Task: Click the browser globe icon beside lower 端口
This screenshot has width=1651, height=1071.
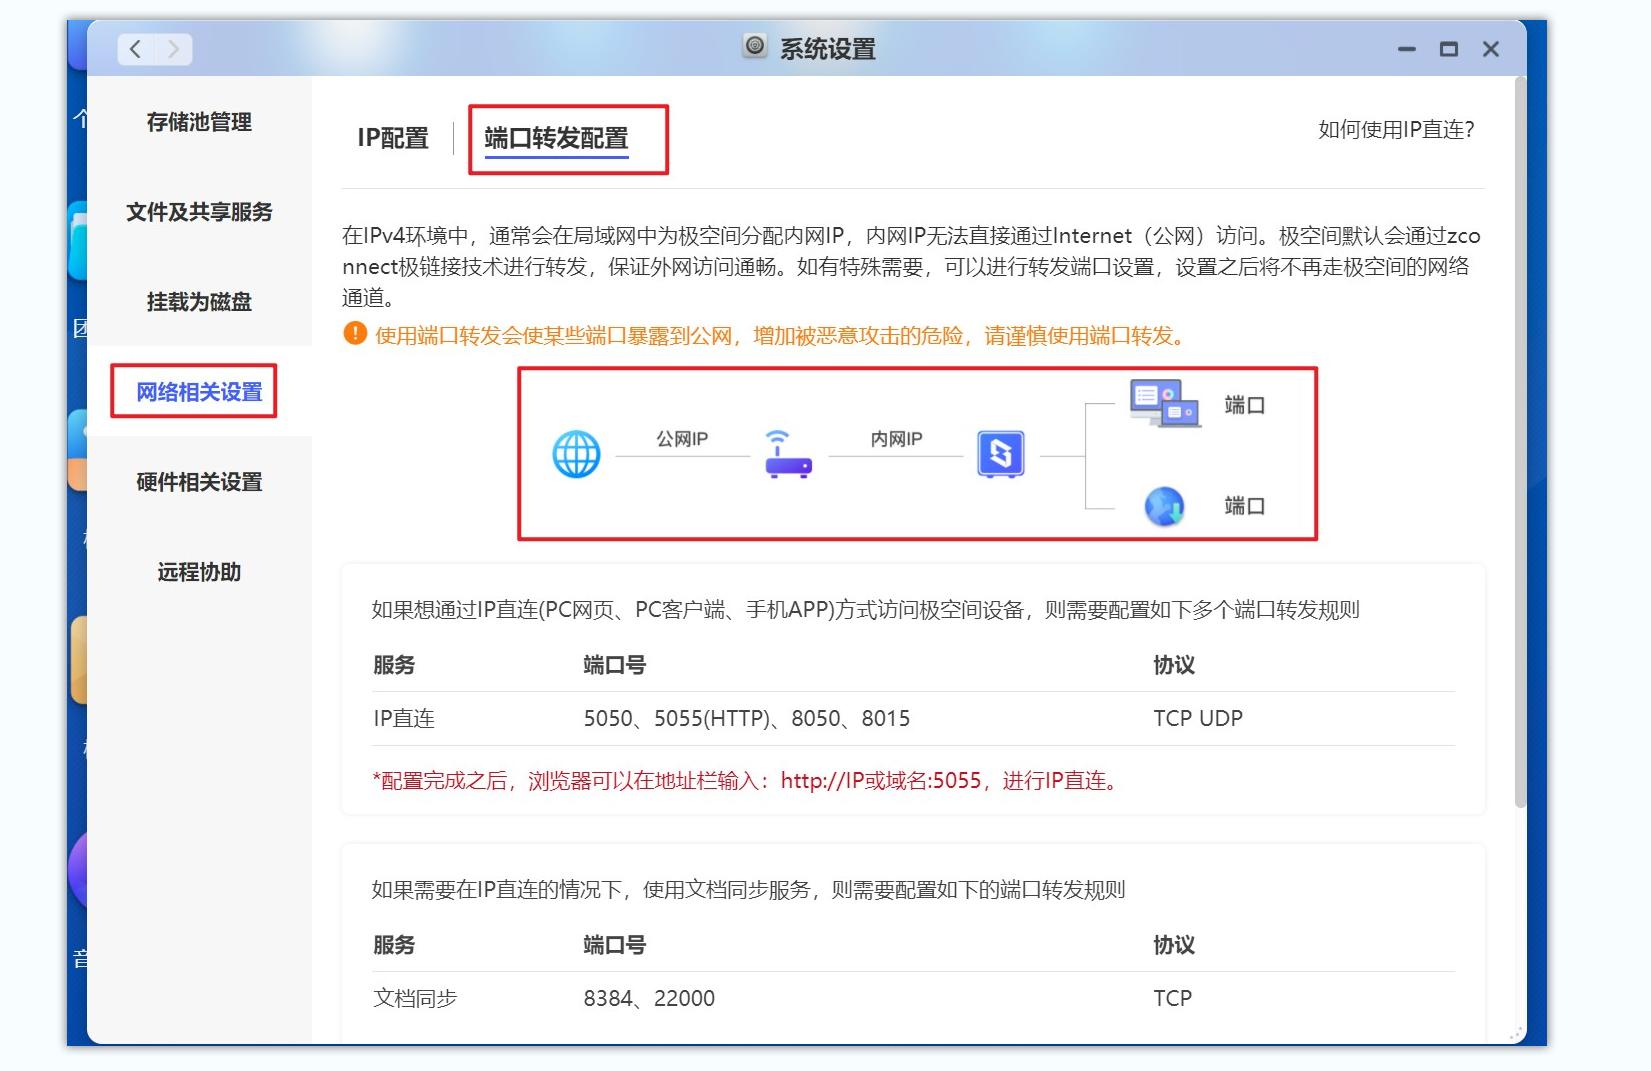Action: pyautogui.click(x=1164, y=506)
